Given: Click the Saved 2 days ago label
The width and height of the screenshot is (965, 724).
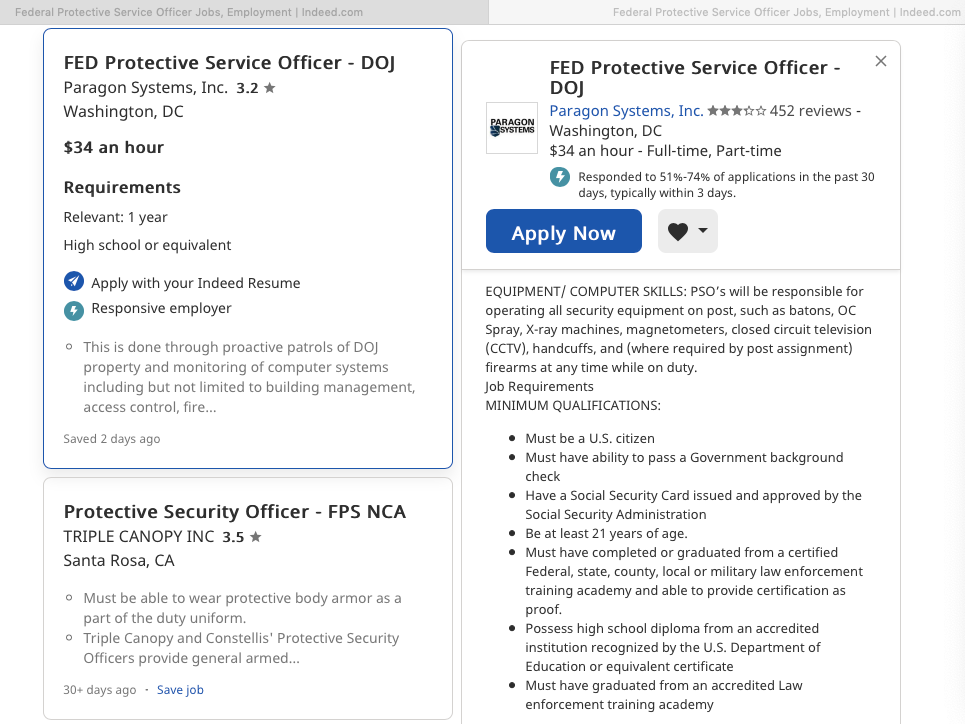Looking at the screenshot, I should (111, 439).
